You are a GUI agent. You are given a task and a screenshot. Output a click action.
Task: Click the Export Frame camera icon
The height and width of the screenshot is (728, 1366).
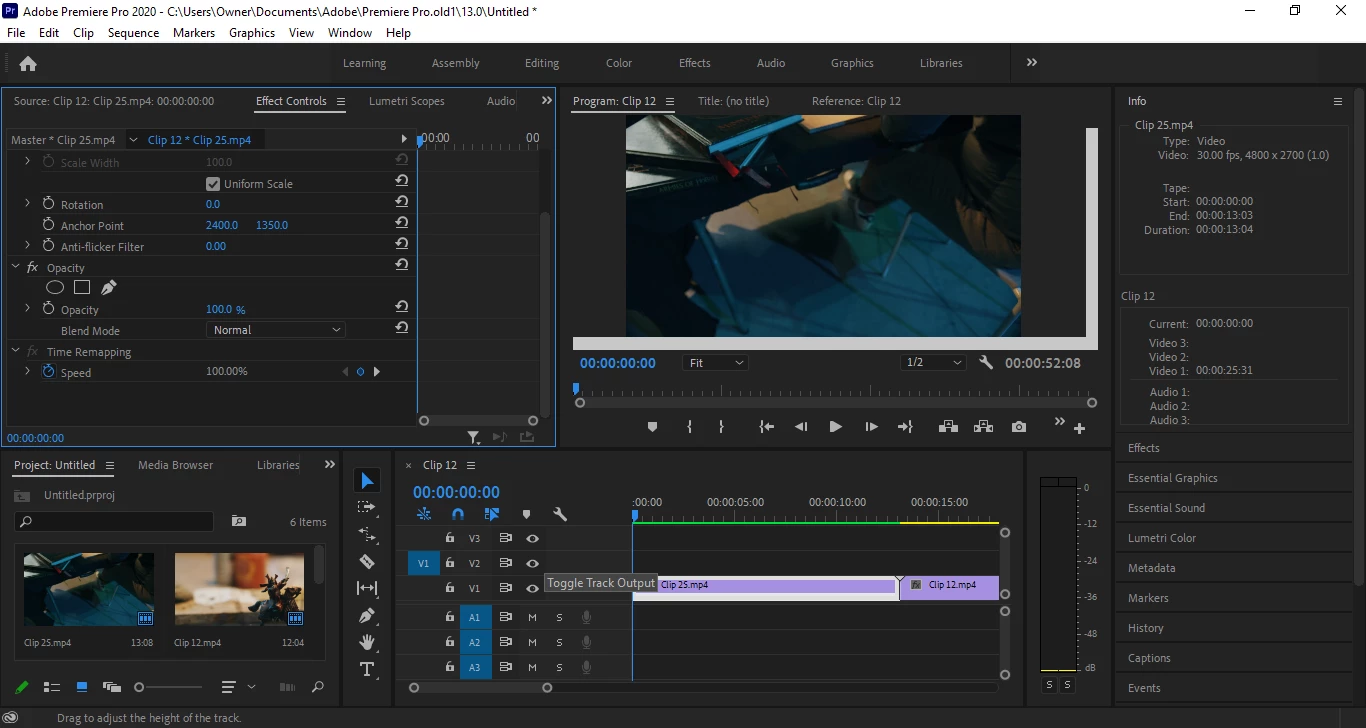pos(1018,427)
